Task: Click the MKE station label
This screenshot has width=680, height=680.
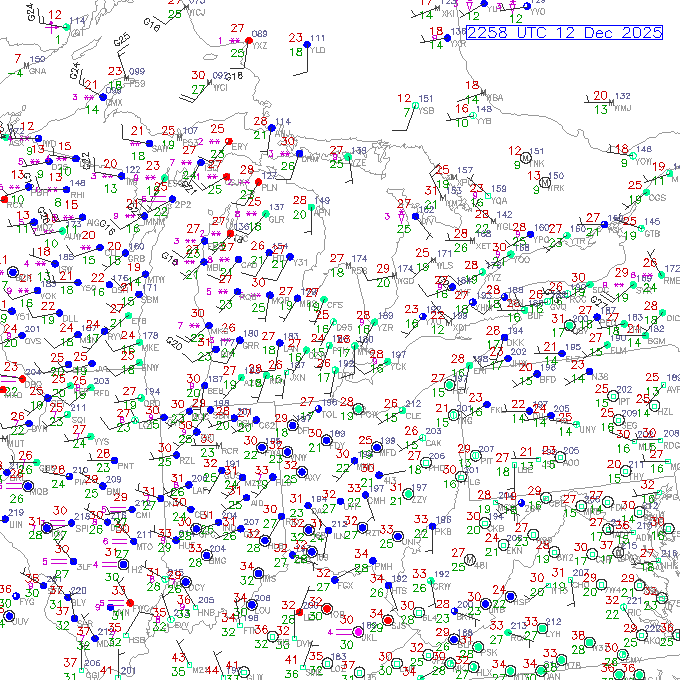Action: pos(150,347)
